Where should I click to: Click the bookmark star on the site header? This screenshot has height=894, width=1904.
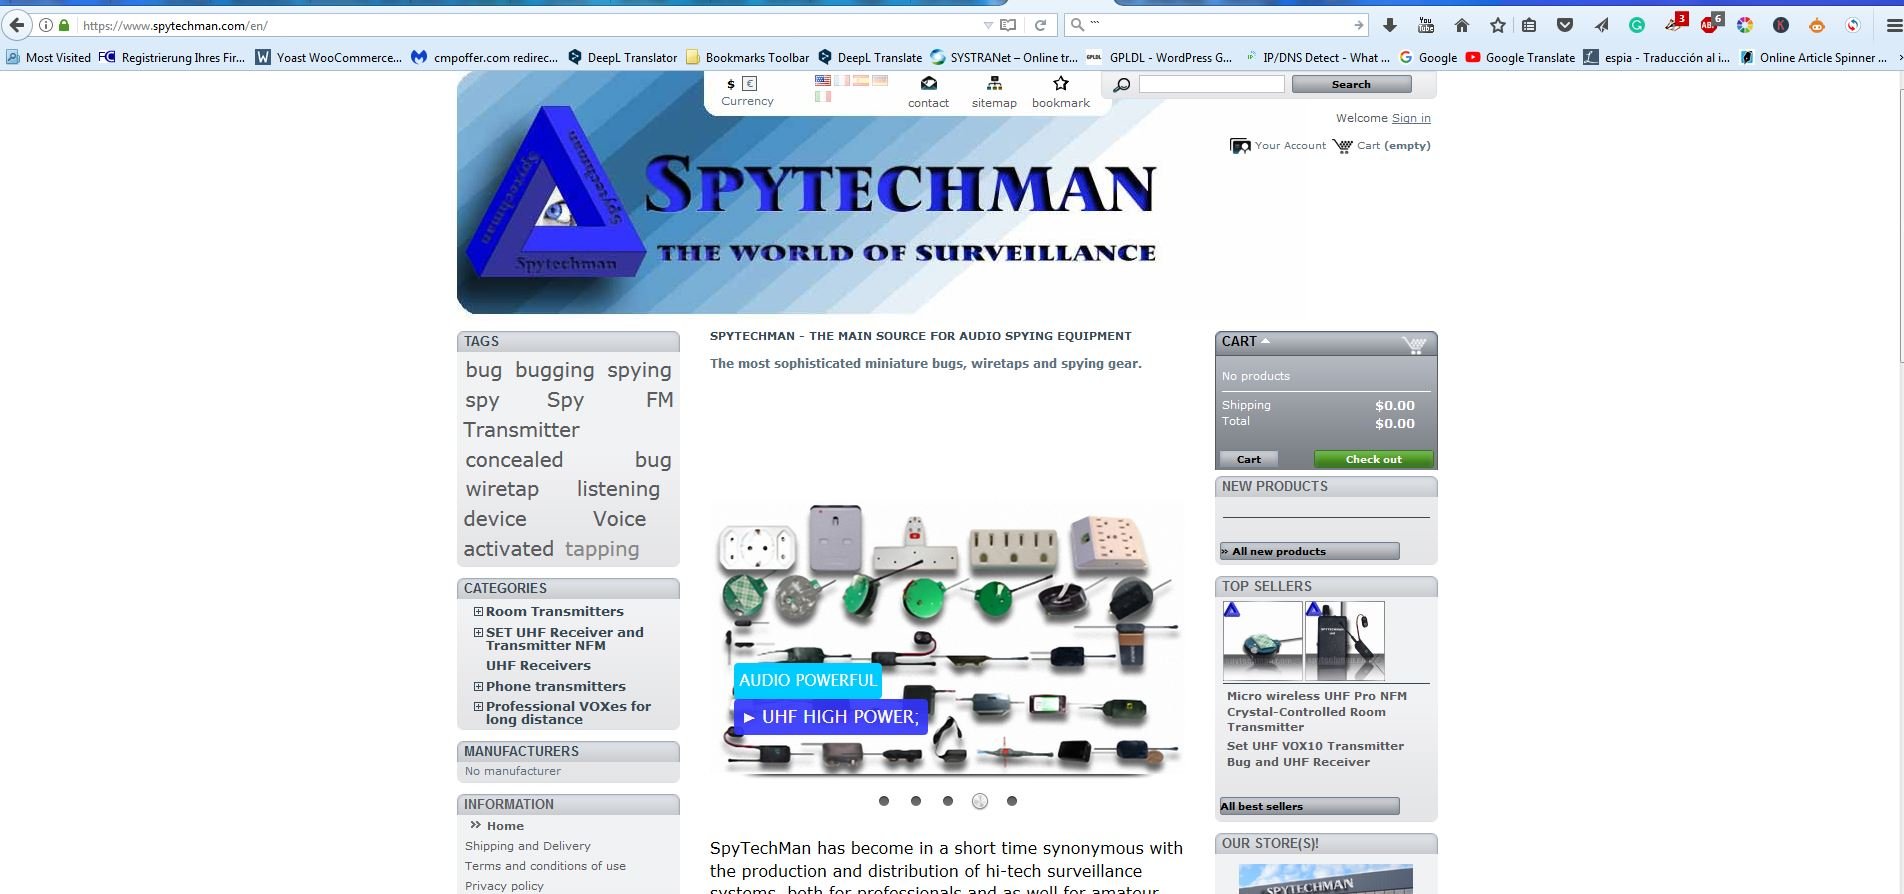(x=1061, y=84)
